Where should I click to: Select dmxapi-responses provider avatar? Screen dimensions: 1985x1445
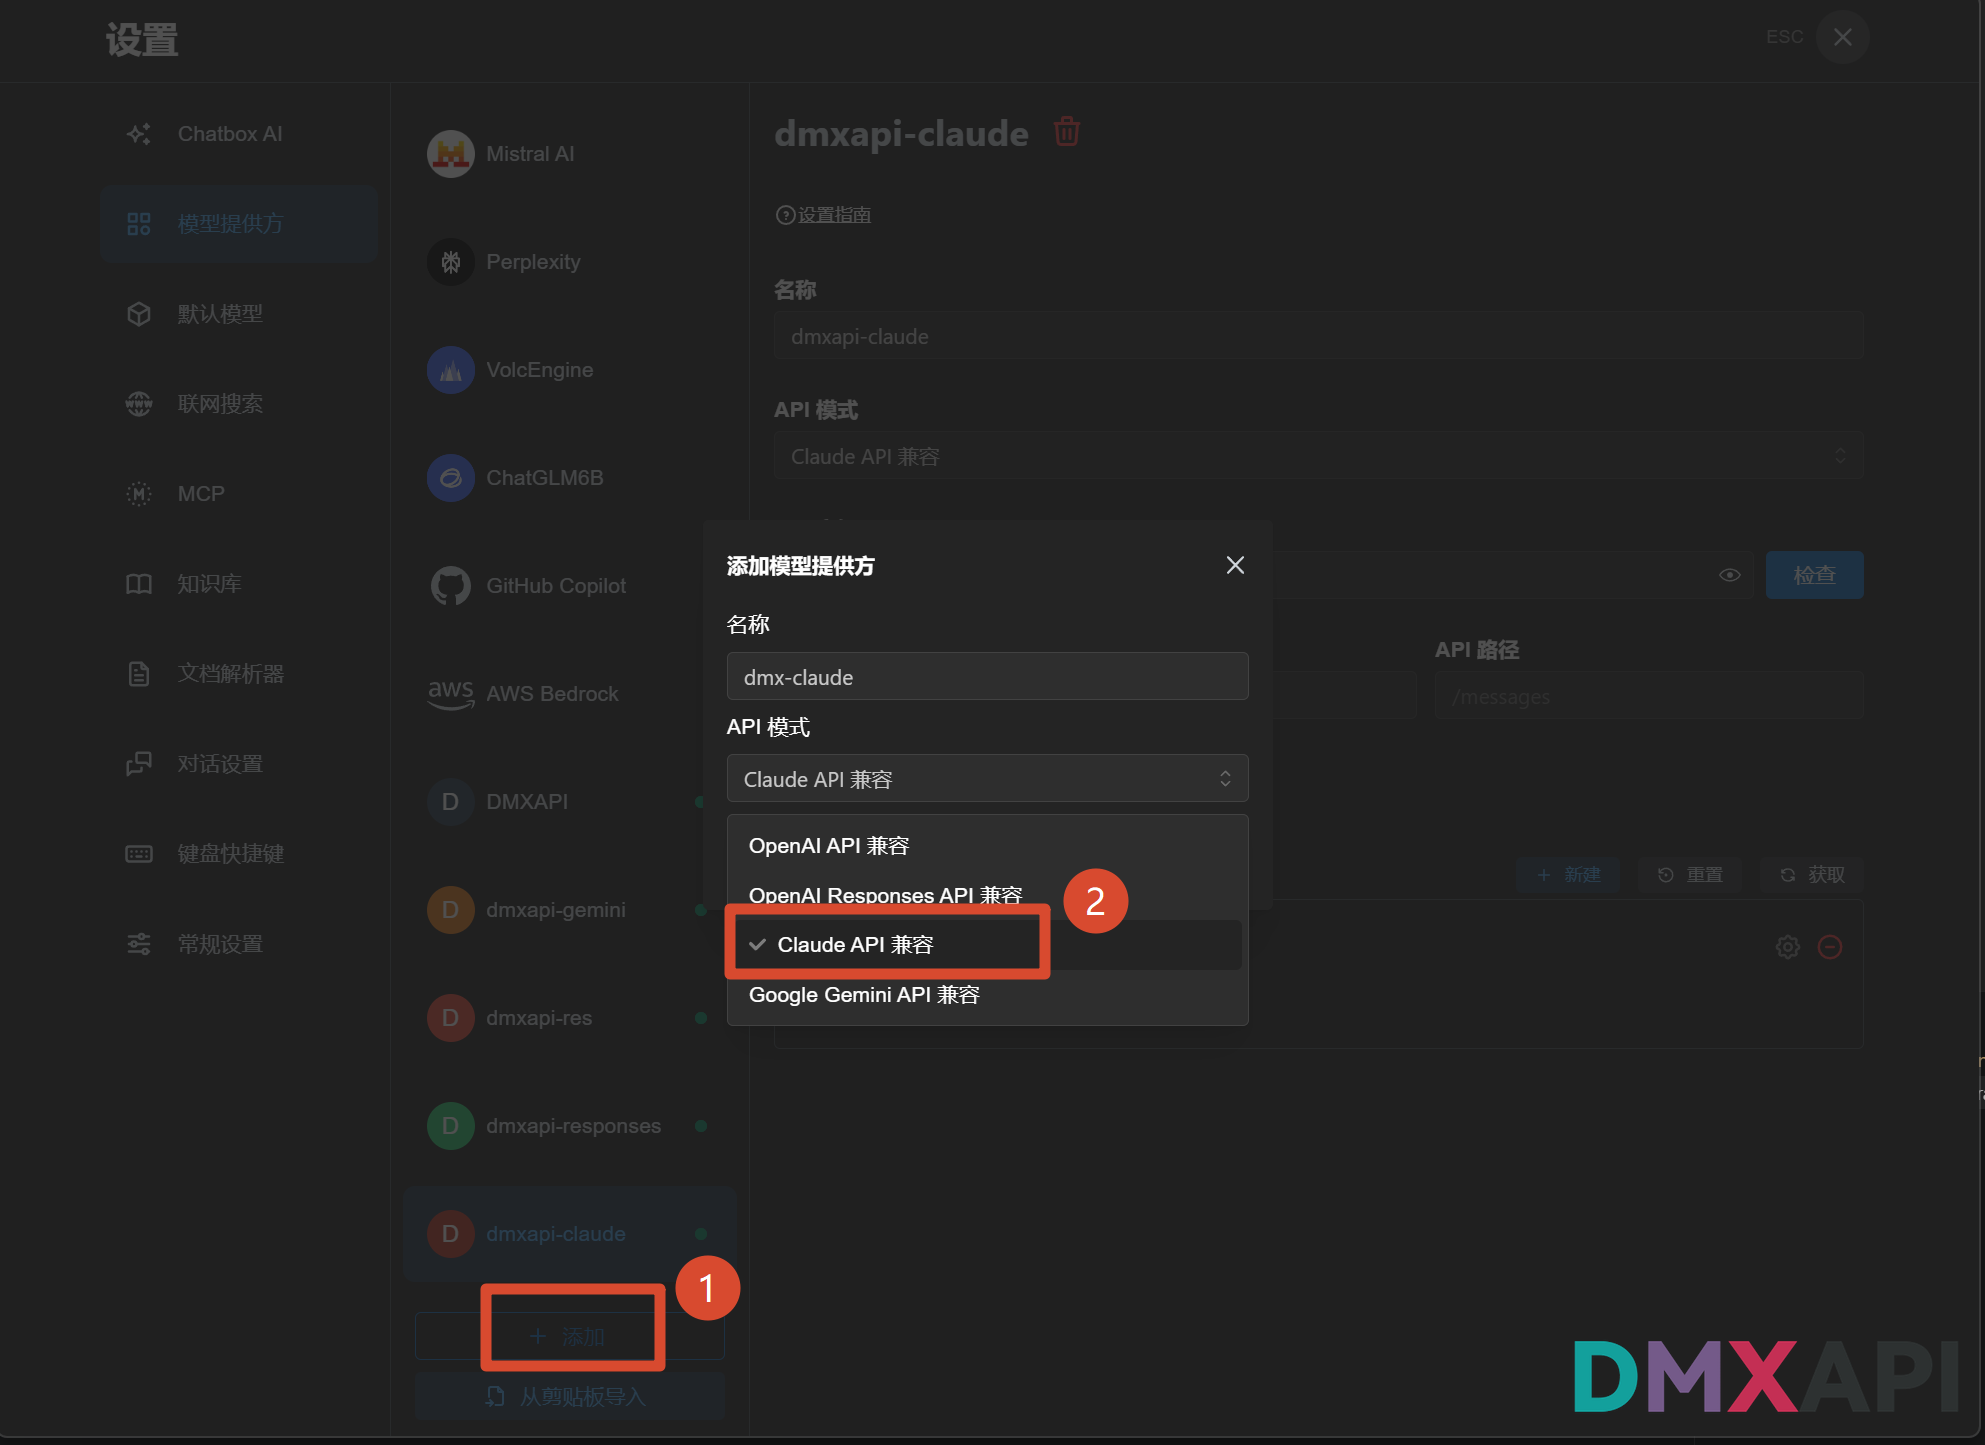(451, 1126)
